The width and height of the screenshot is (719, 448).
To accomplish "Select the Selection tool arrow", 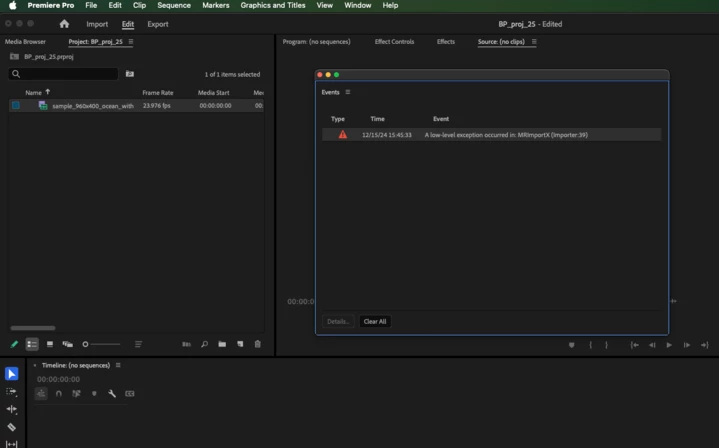I will coord(11,374).
